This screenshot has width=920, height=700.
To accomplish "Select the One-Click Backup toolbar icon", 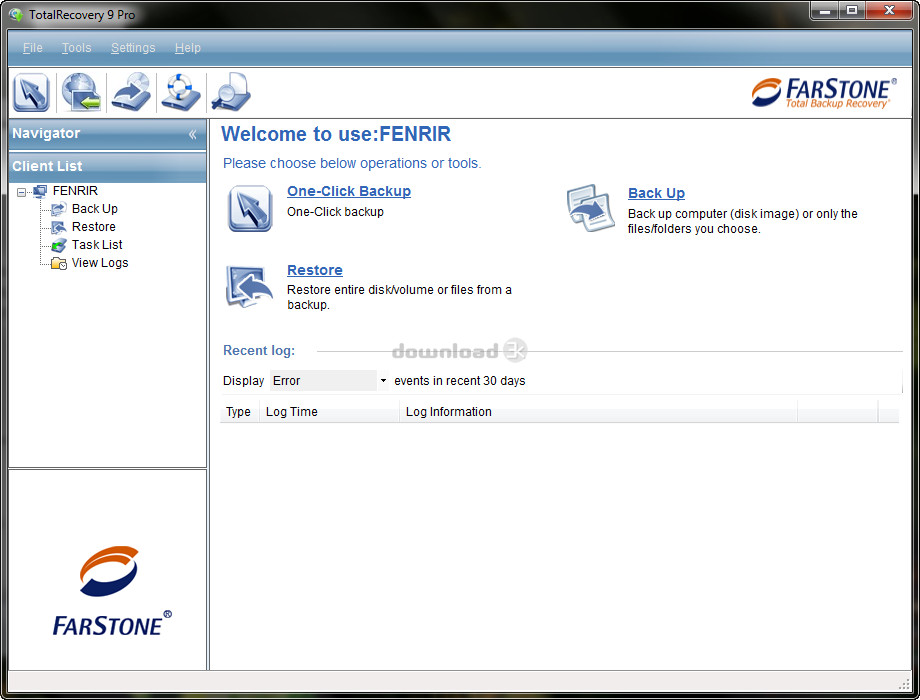I will click(31, 92).
